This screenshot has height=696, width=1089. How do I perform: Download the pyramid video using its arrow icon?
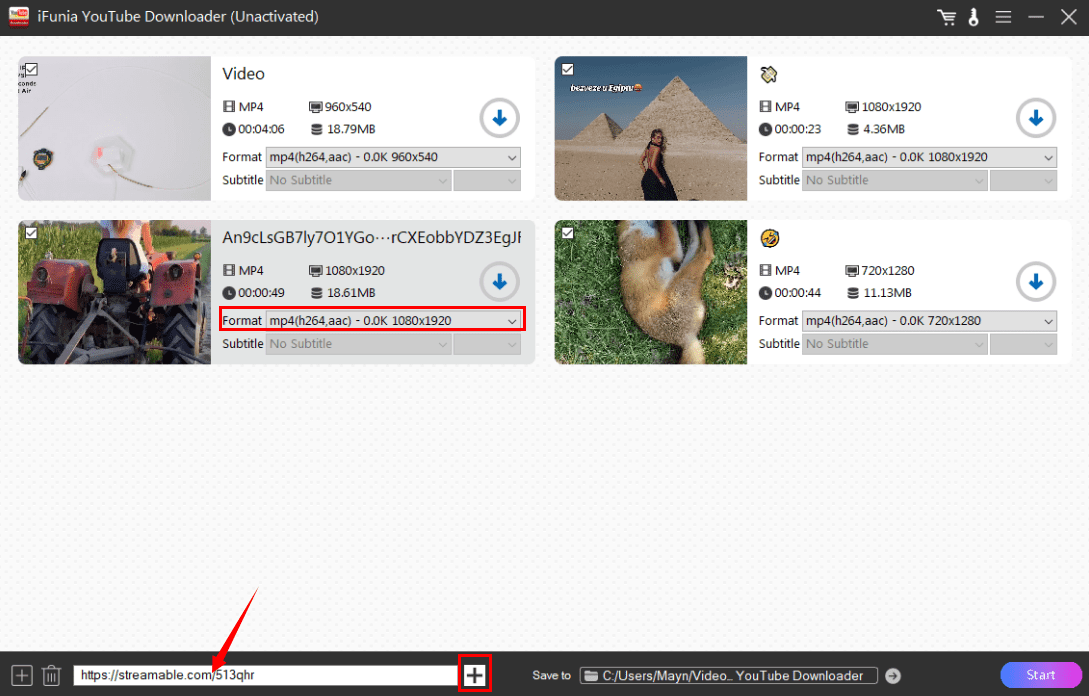(1036, 118)
